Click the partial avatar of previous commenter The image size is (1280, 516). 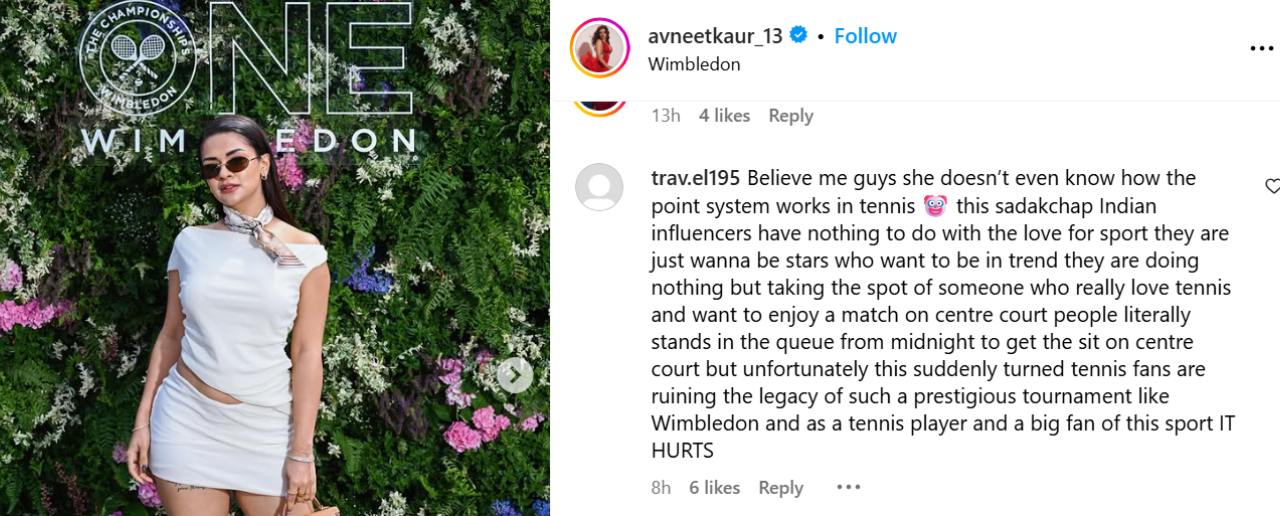[x=600, y=106]
